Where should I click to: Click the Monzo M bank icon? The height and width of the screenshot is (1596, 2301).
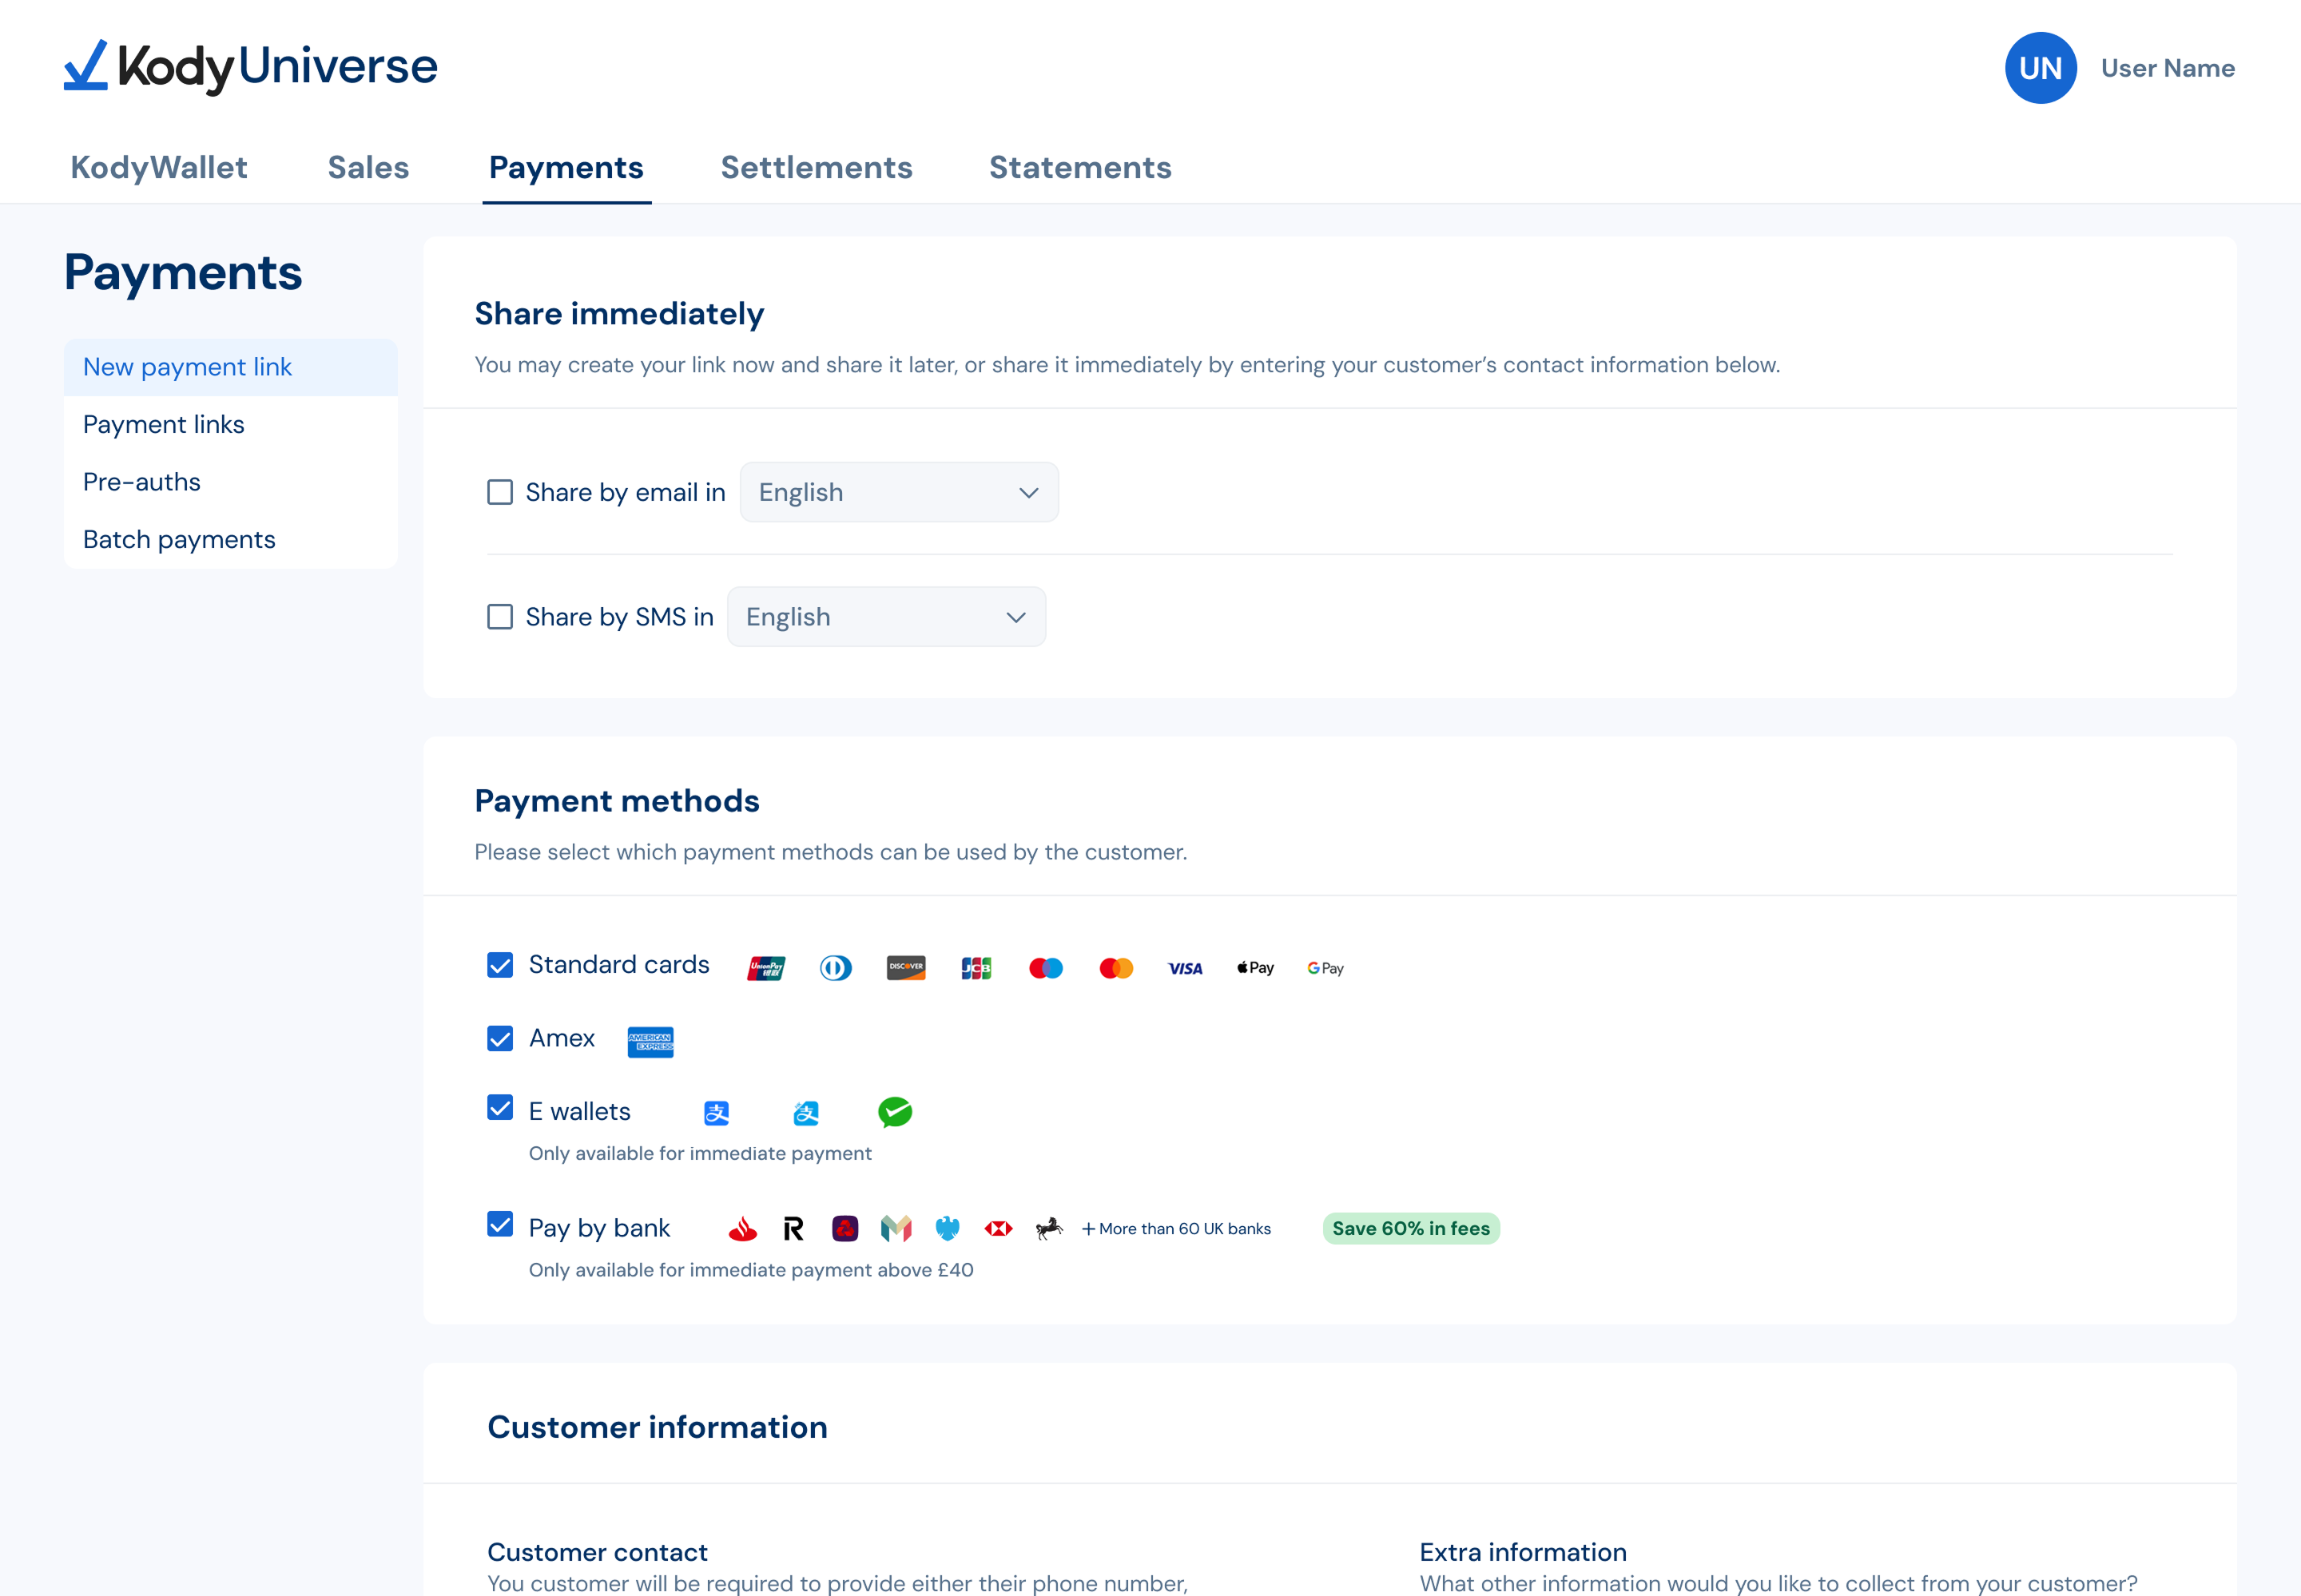pos(896,1229)
